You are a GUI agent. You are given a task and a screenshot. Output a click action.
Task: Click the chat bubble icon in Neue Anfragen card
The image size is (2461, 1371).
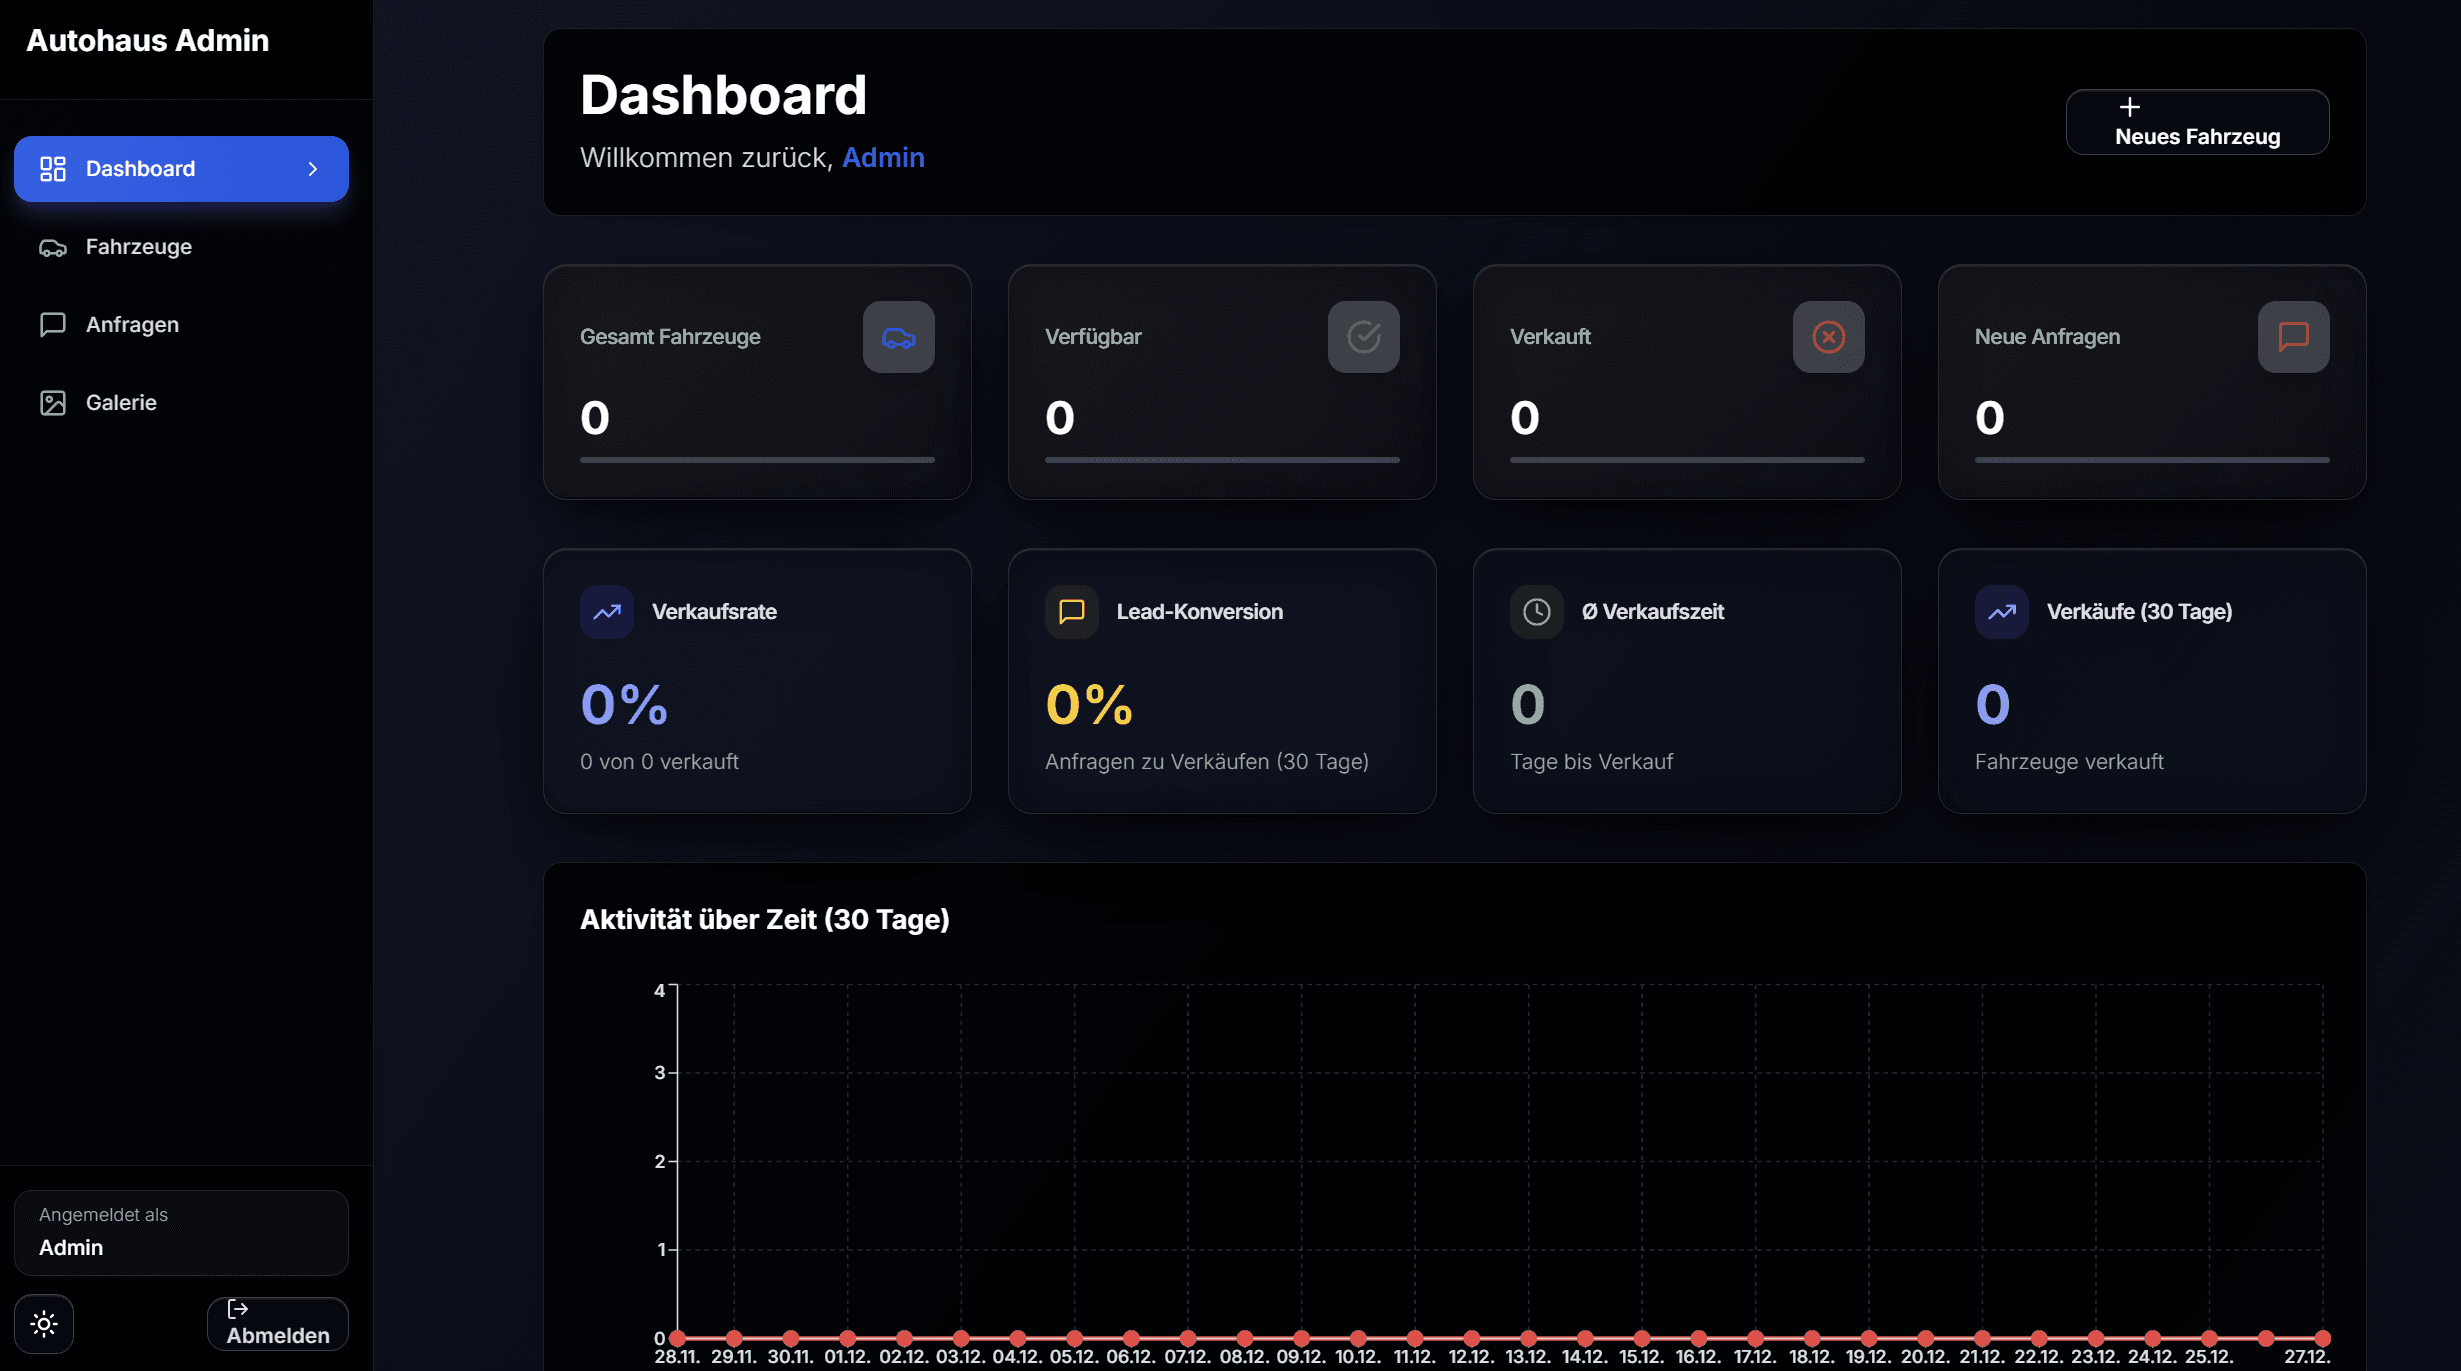tap(2293, 337)
